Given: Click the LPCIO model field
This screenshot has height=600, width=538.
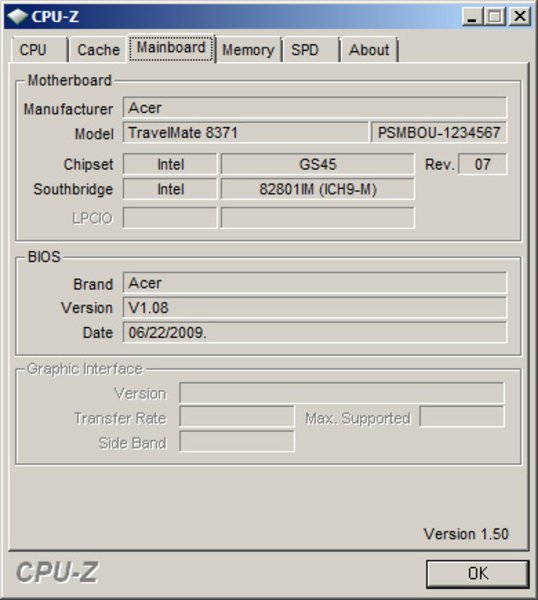Looking at the screenshot, I should click(x=318, y=218).
